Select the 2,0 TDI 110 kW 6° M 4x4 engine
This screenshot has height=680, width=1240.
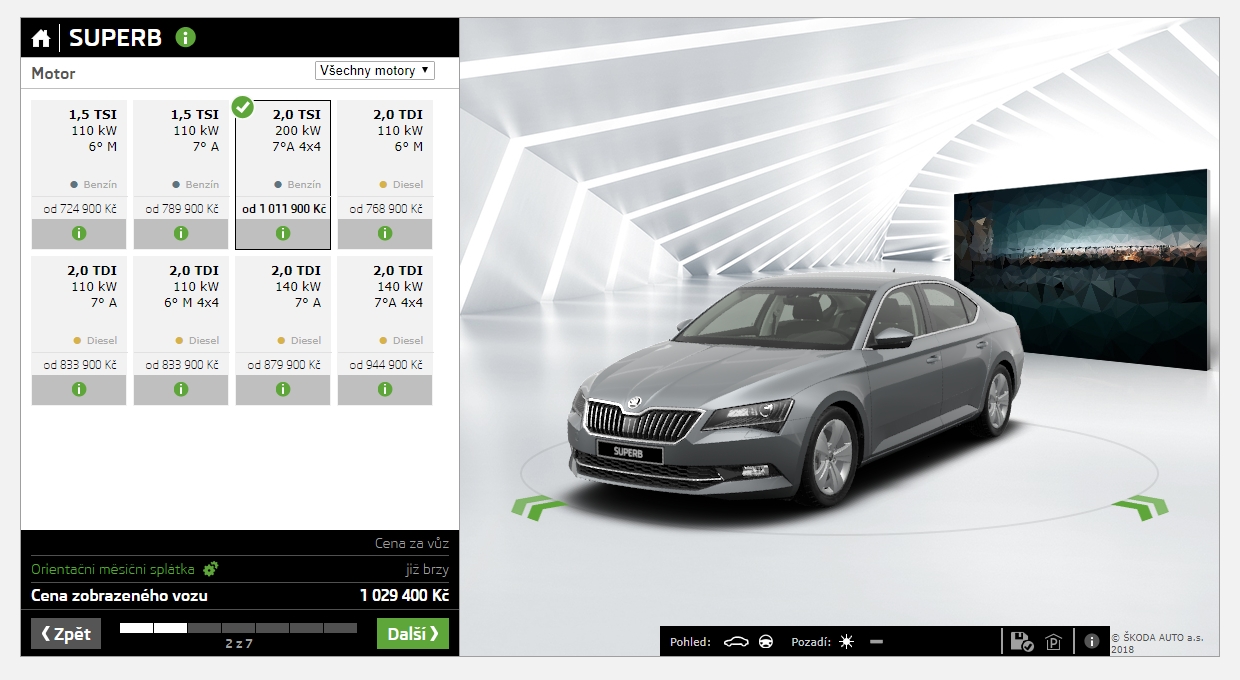tap(181, 315)
